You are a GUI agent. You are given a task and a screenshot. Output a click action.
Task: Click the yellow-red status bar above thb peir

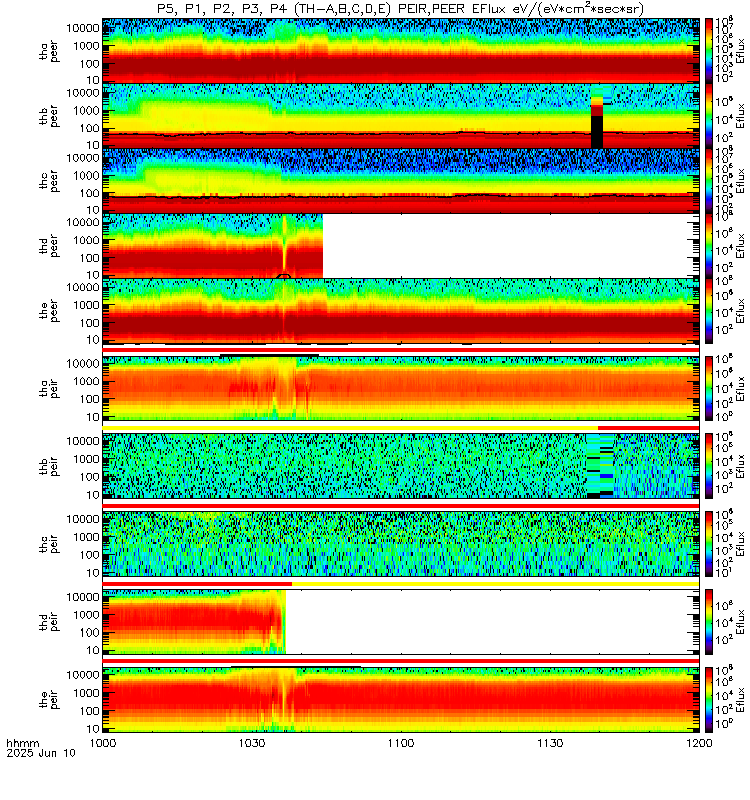pos(401,428)
